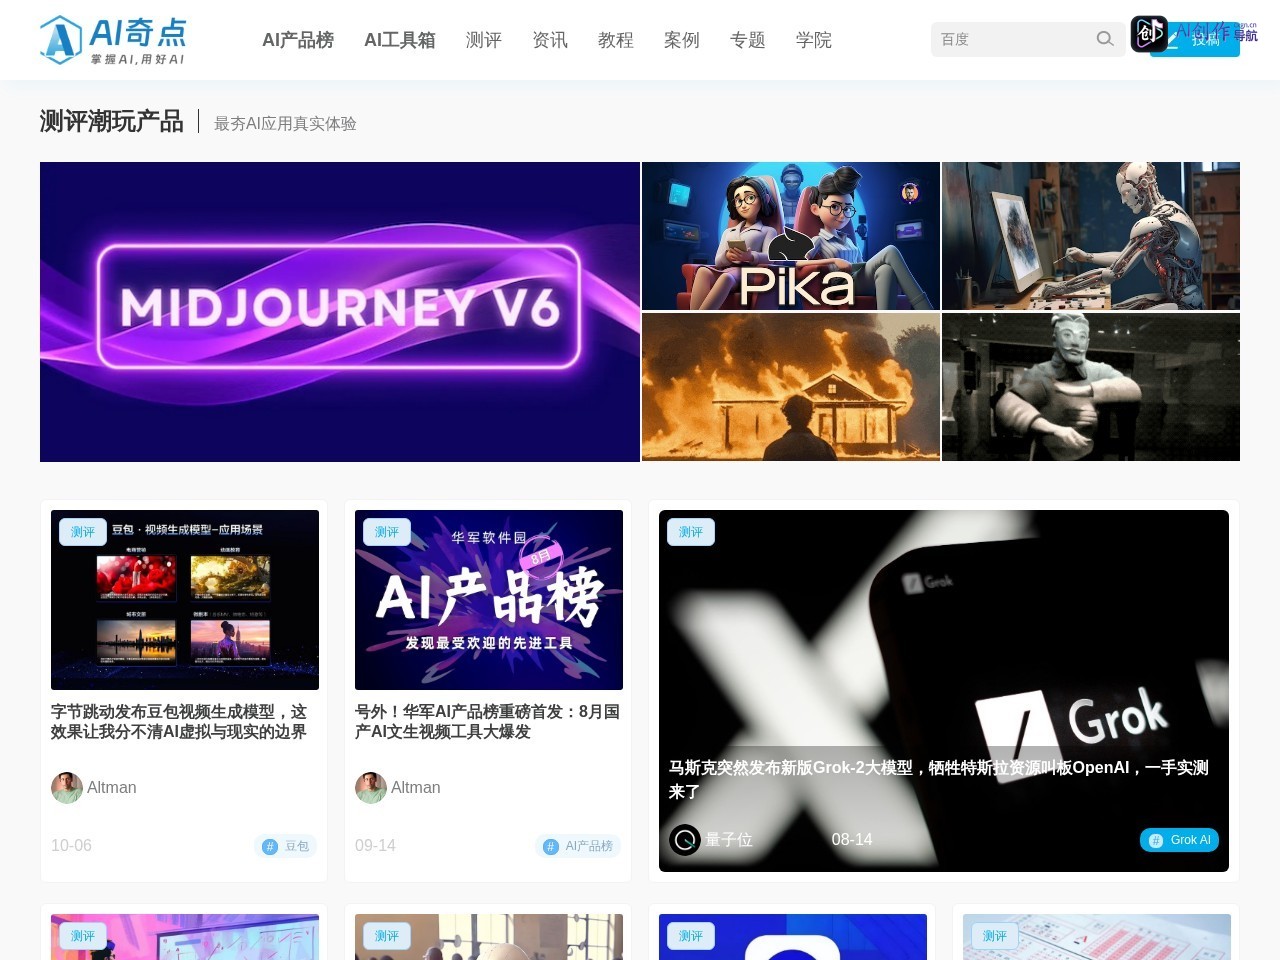Open the Pika banner image
This screenshot has width=1280, height=960.
pyautogui.click(x=791, y=236)
